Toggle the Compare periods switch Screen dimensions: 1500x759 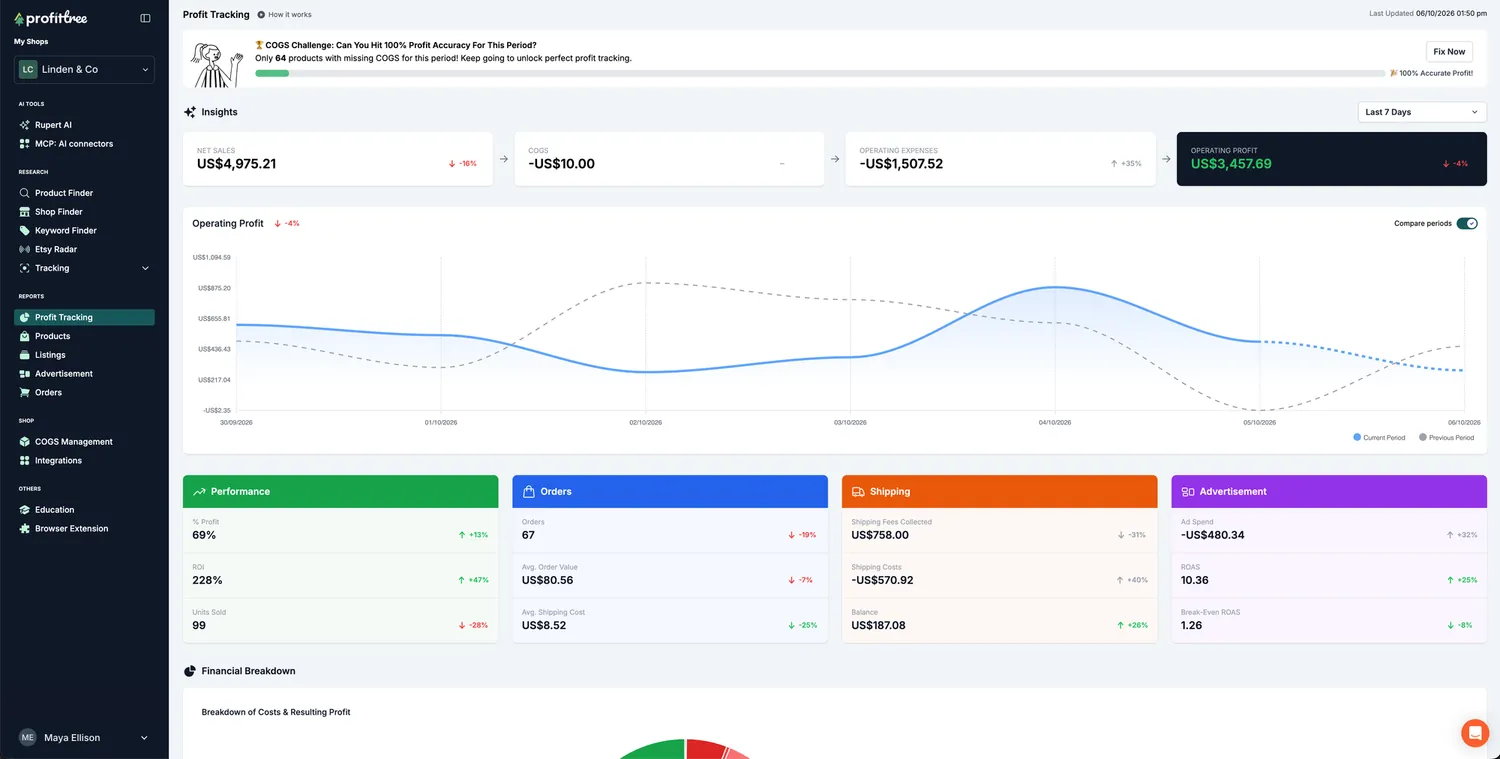pos(1467,223)
